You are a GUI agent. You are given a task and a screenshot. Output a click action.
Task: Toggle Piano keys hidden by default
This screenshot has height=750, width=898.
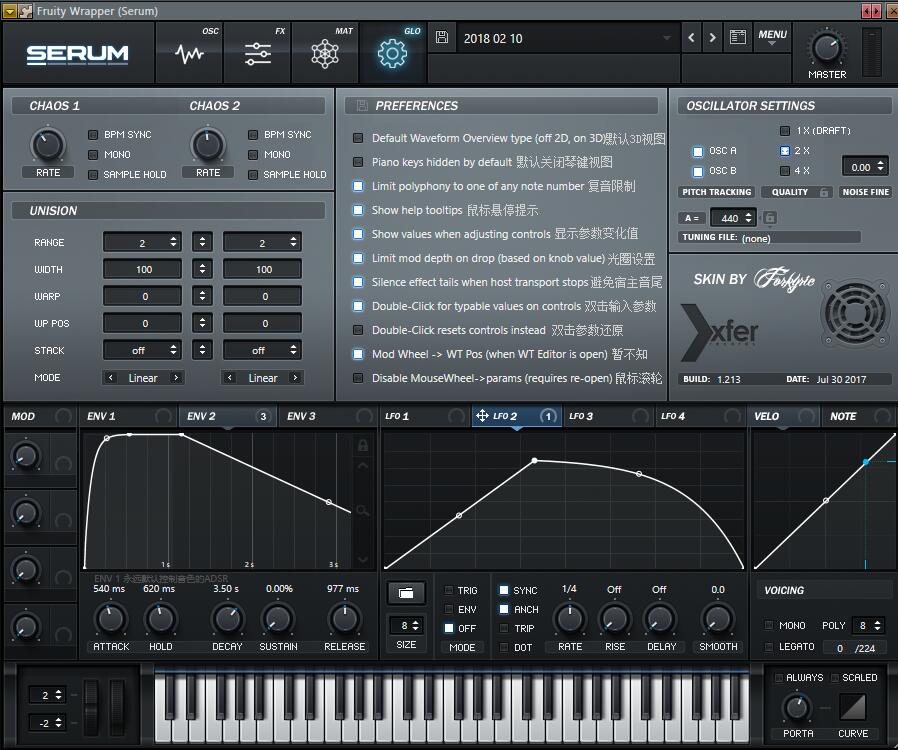pyautogui.click(x=358, y=162)
